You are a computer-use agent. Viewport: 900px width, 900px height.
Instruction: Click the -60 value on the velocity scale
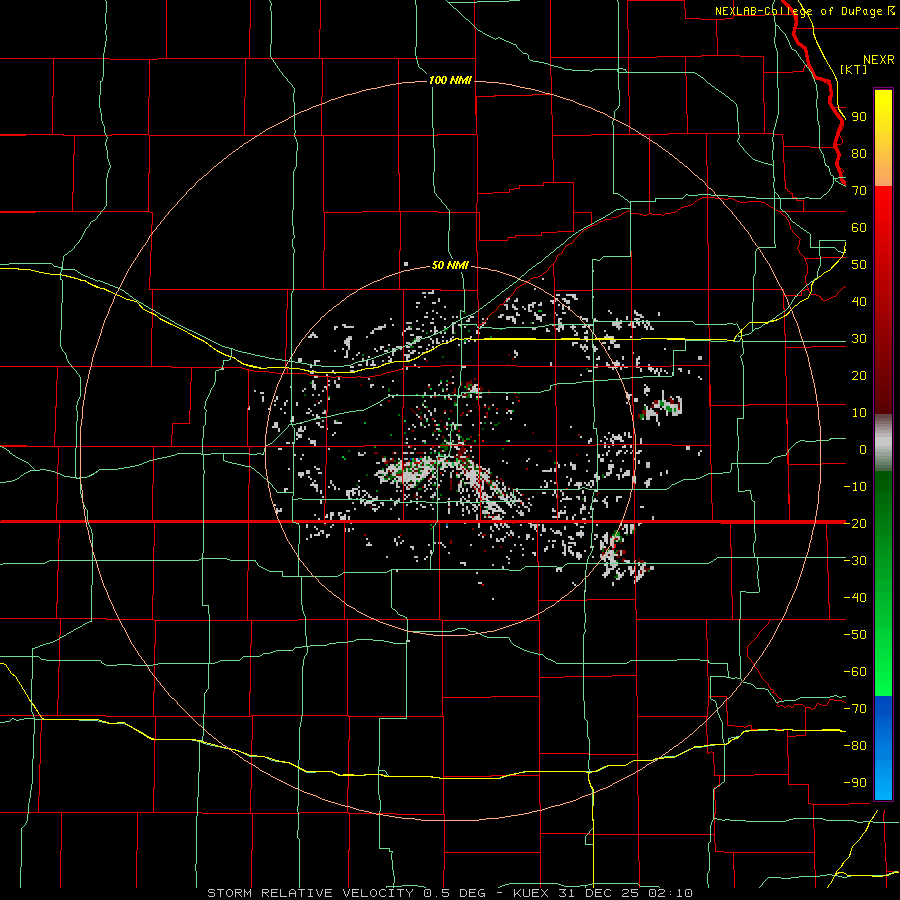point(855,672)
